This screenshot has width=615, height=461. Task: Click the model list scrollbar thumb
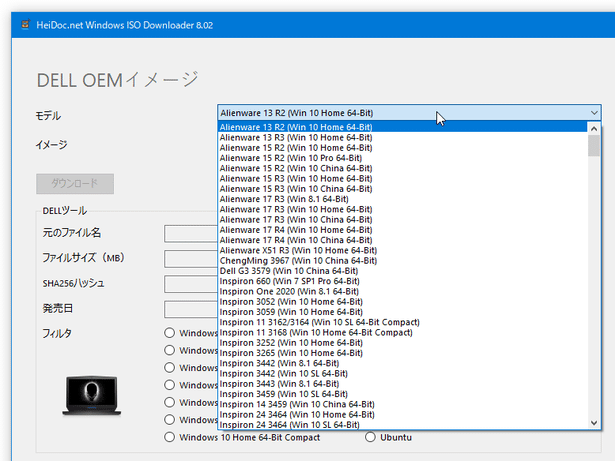594,146
